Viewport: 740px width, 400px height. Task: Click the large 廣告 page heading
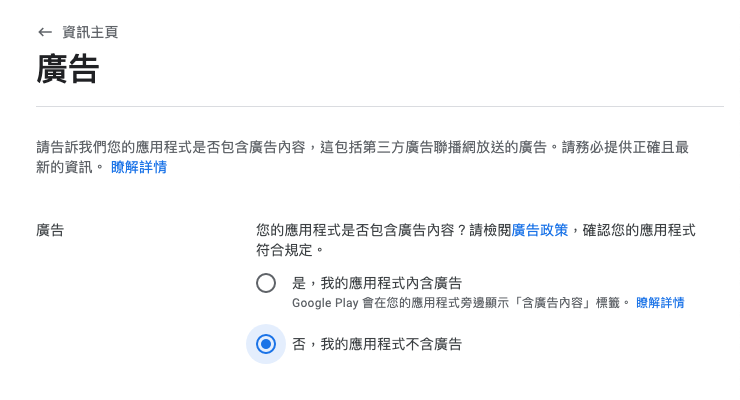(x=68, y=69)
